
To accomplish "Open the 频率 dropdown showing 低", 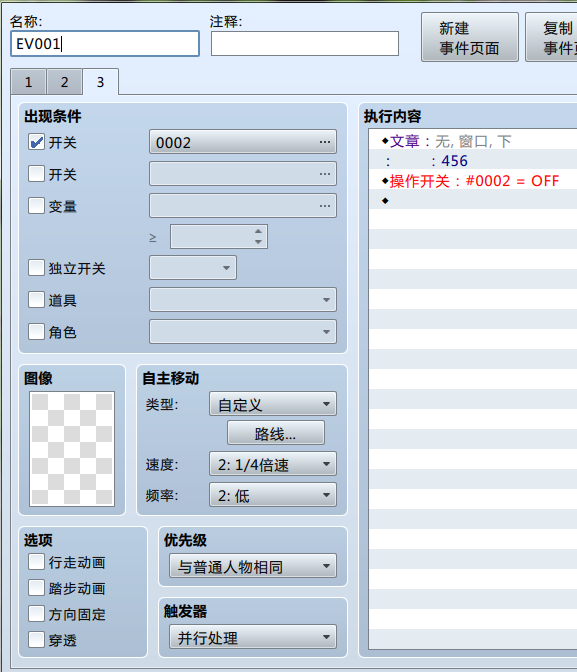I will (x=273, y=495).
